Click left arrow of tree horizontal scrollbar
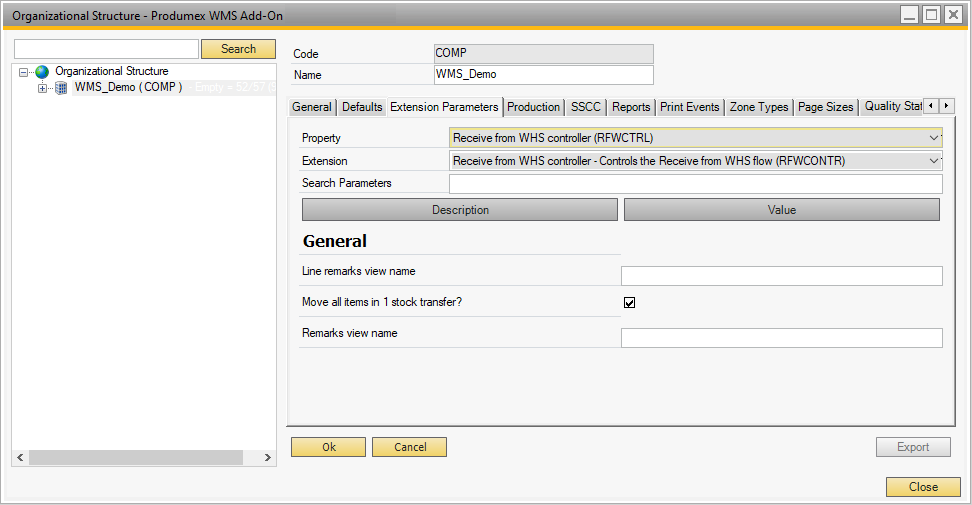The image size is (972, 505). tap(21, 457)
